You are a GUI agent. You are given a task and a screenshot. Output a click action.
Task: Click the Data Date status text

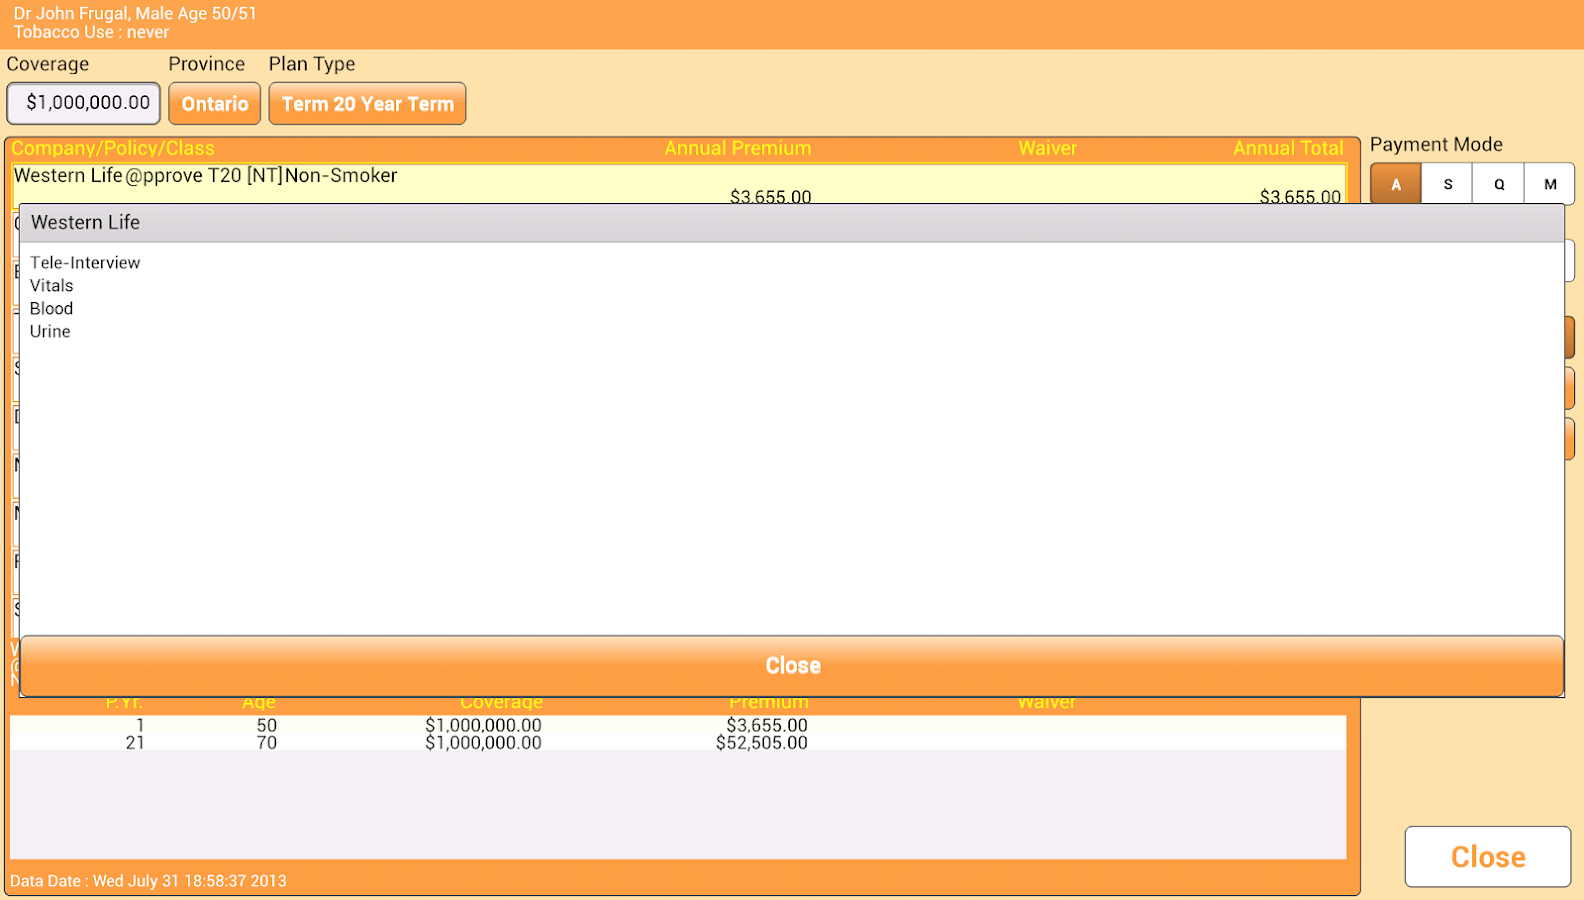tap(148, 881)
